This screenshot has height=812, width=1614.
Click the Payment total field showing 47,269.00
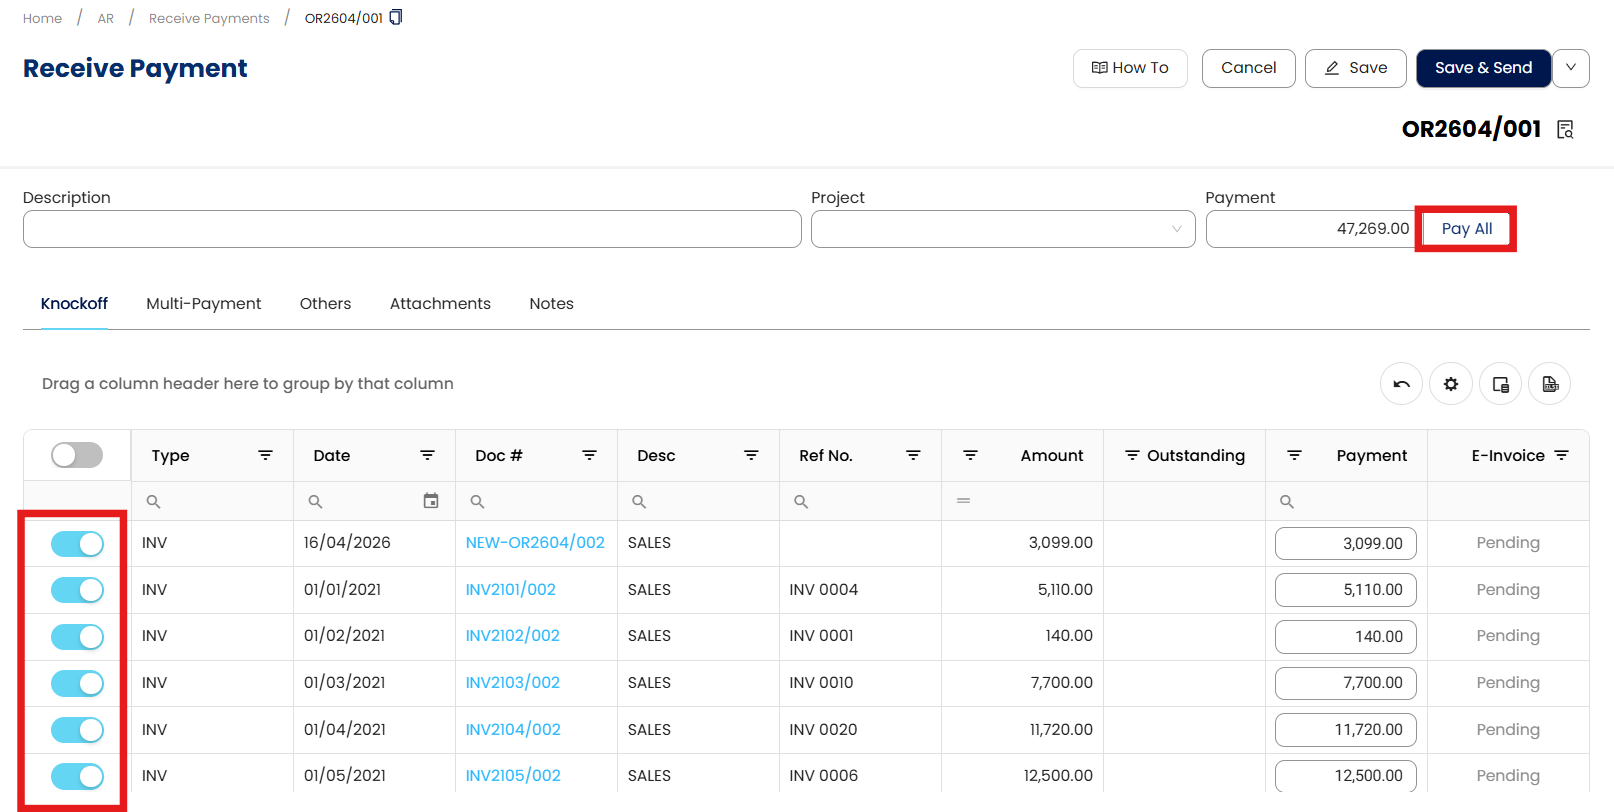(1311, 229)
